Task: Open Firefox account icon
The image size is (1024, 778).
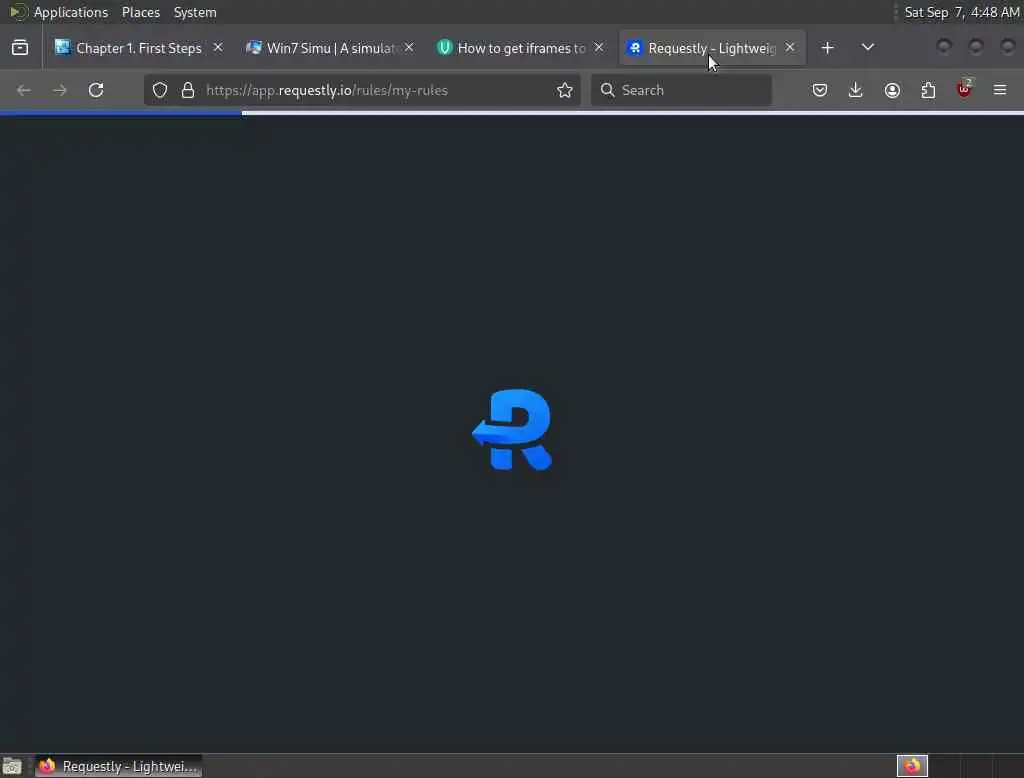Action: (x=892, y=90)
